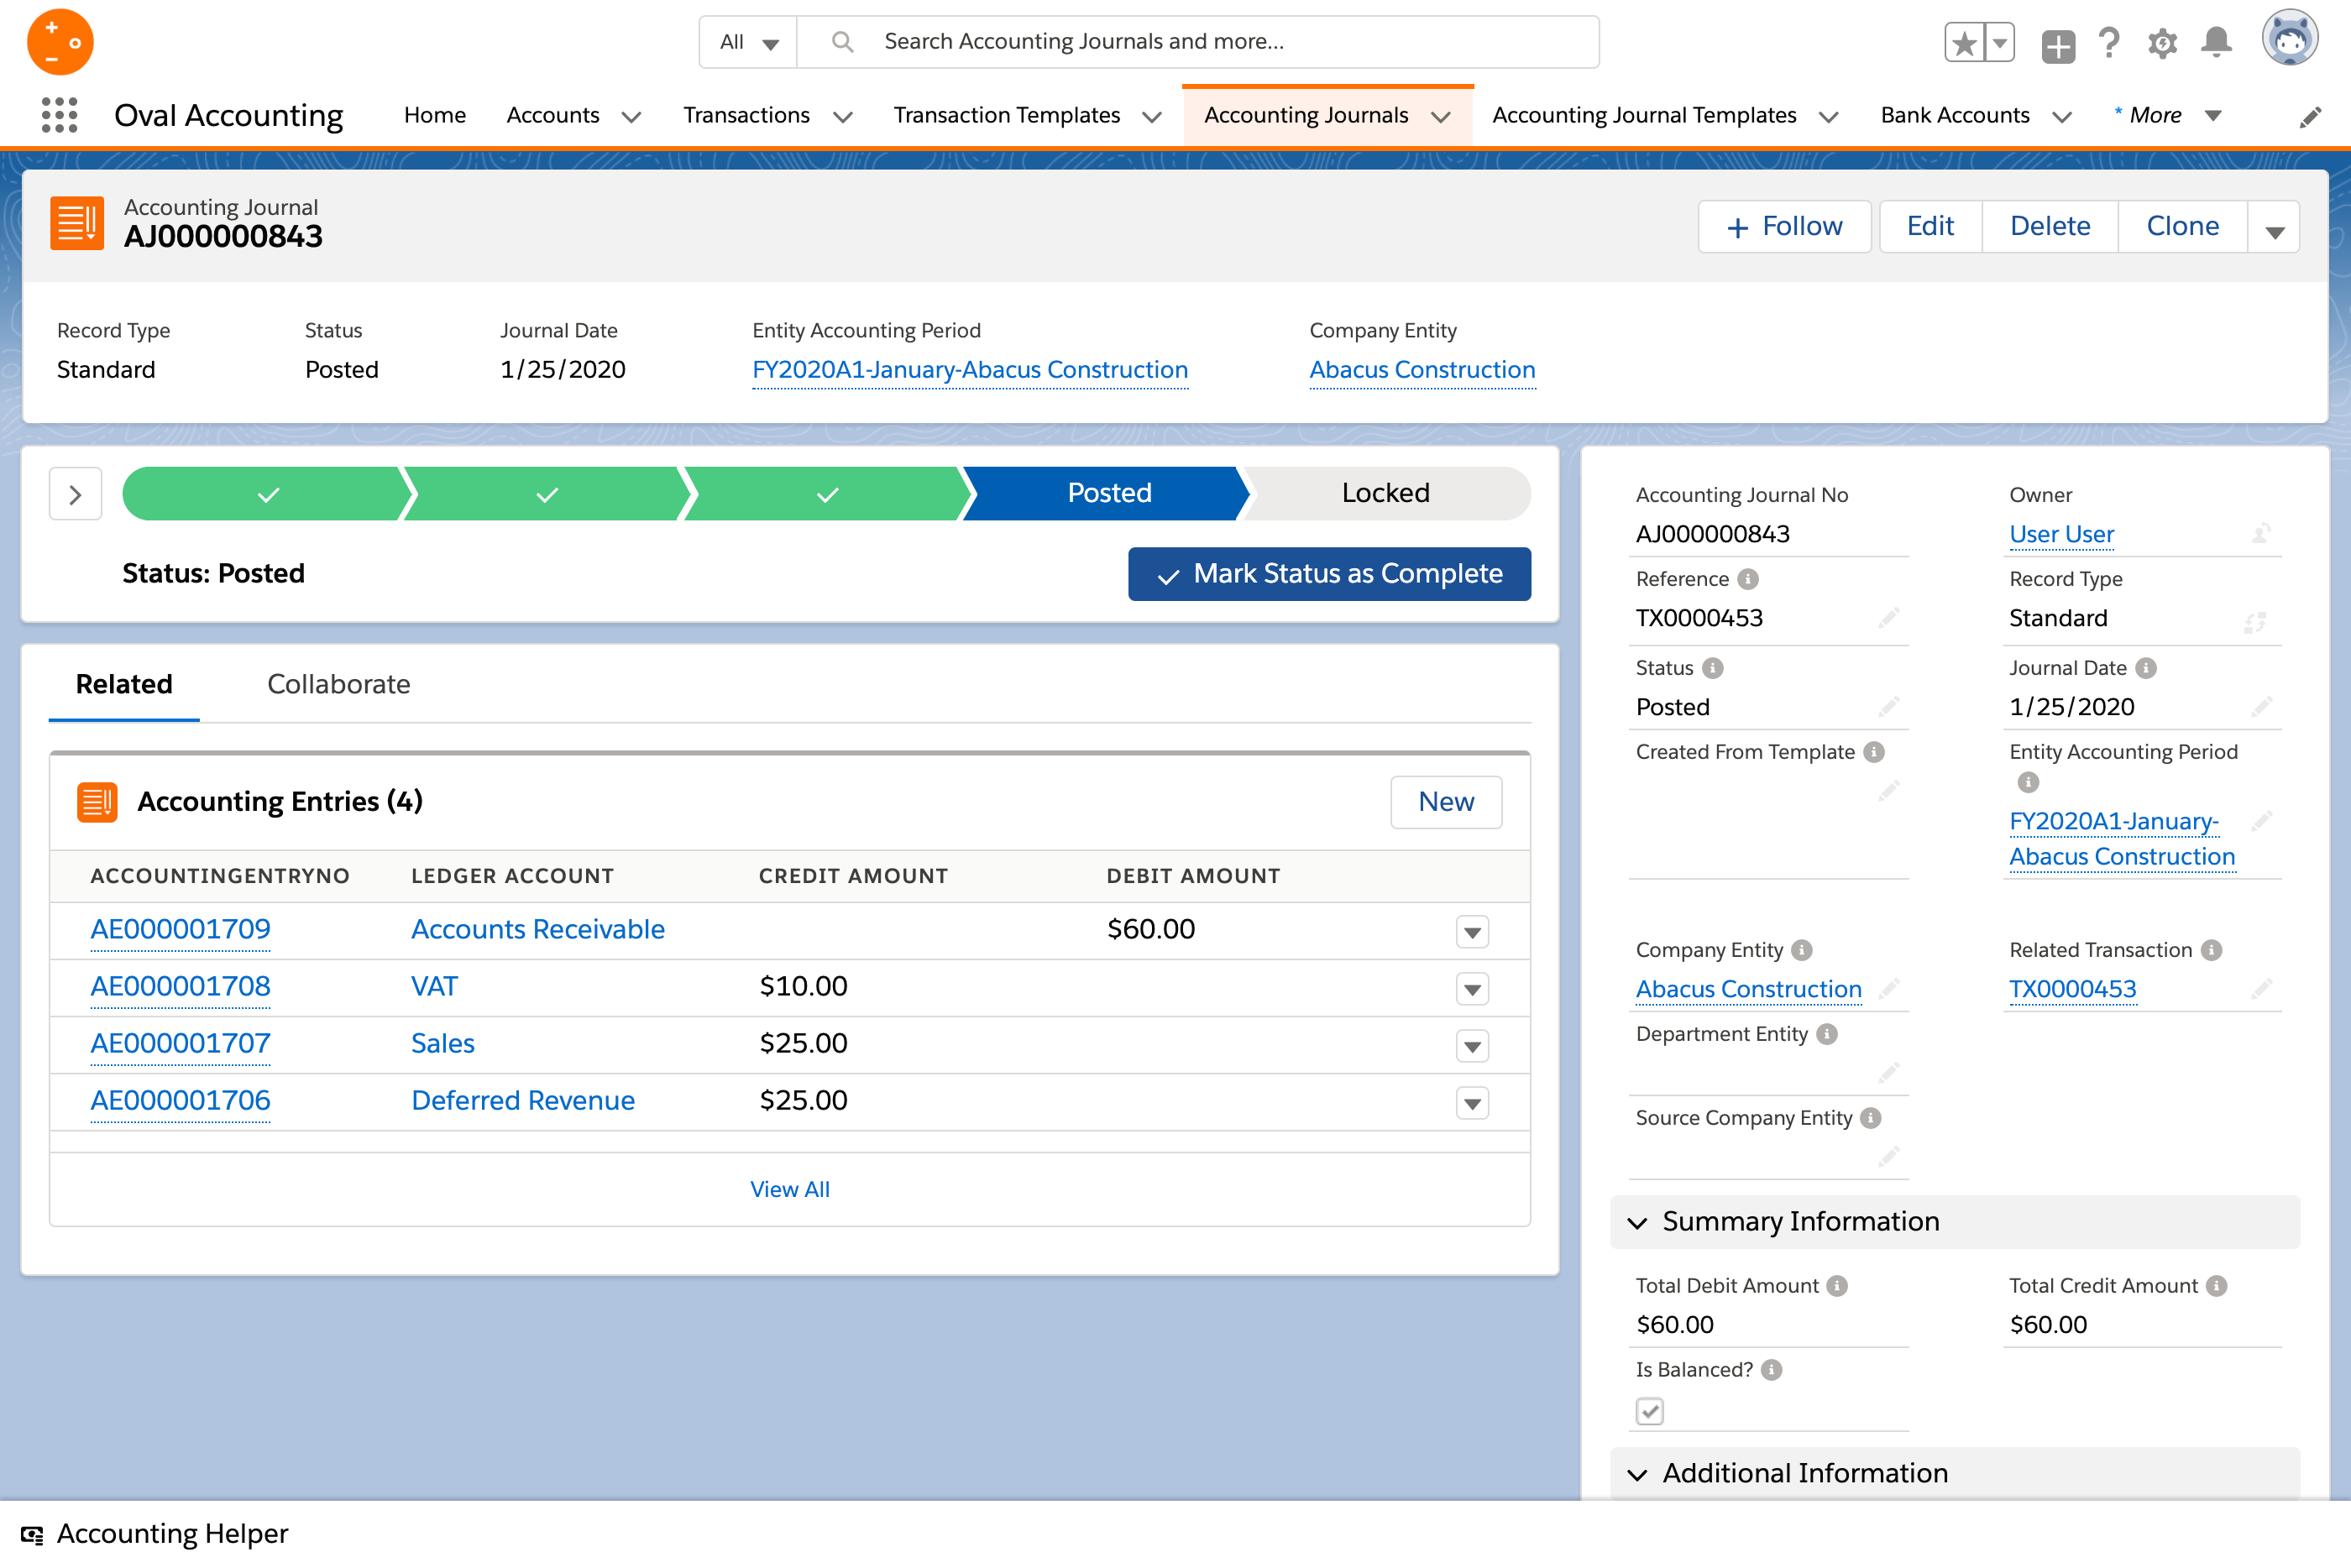Image resolution: width=2351 pixels, height=1568 pixels.
Task: Select the Locked stage in path
Action: [1385, 493]
